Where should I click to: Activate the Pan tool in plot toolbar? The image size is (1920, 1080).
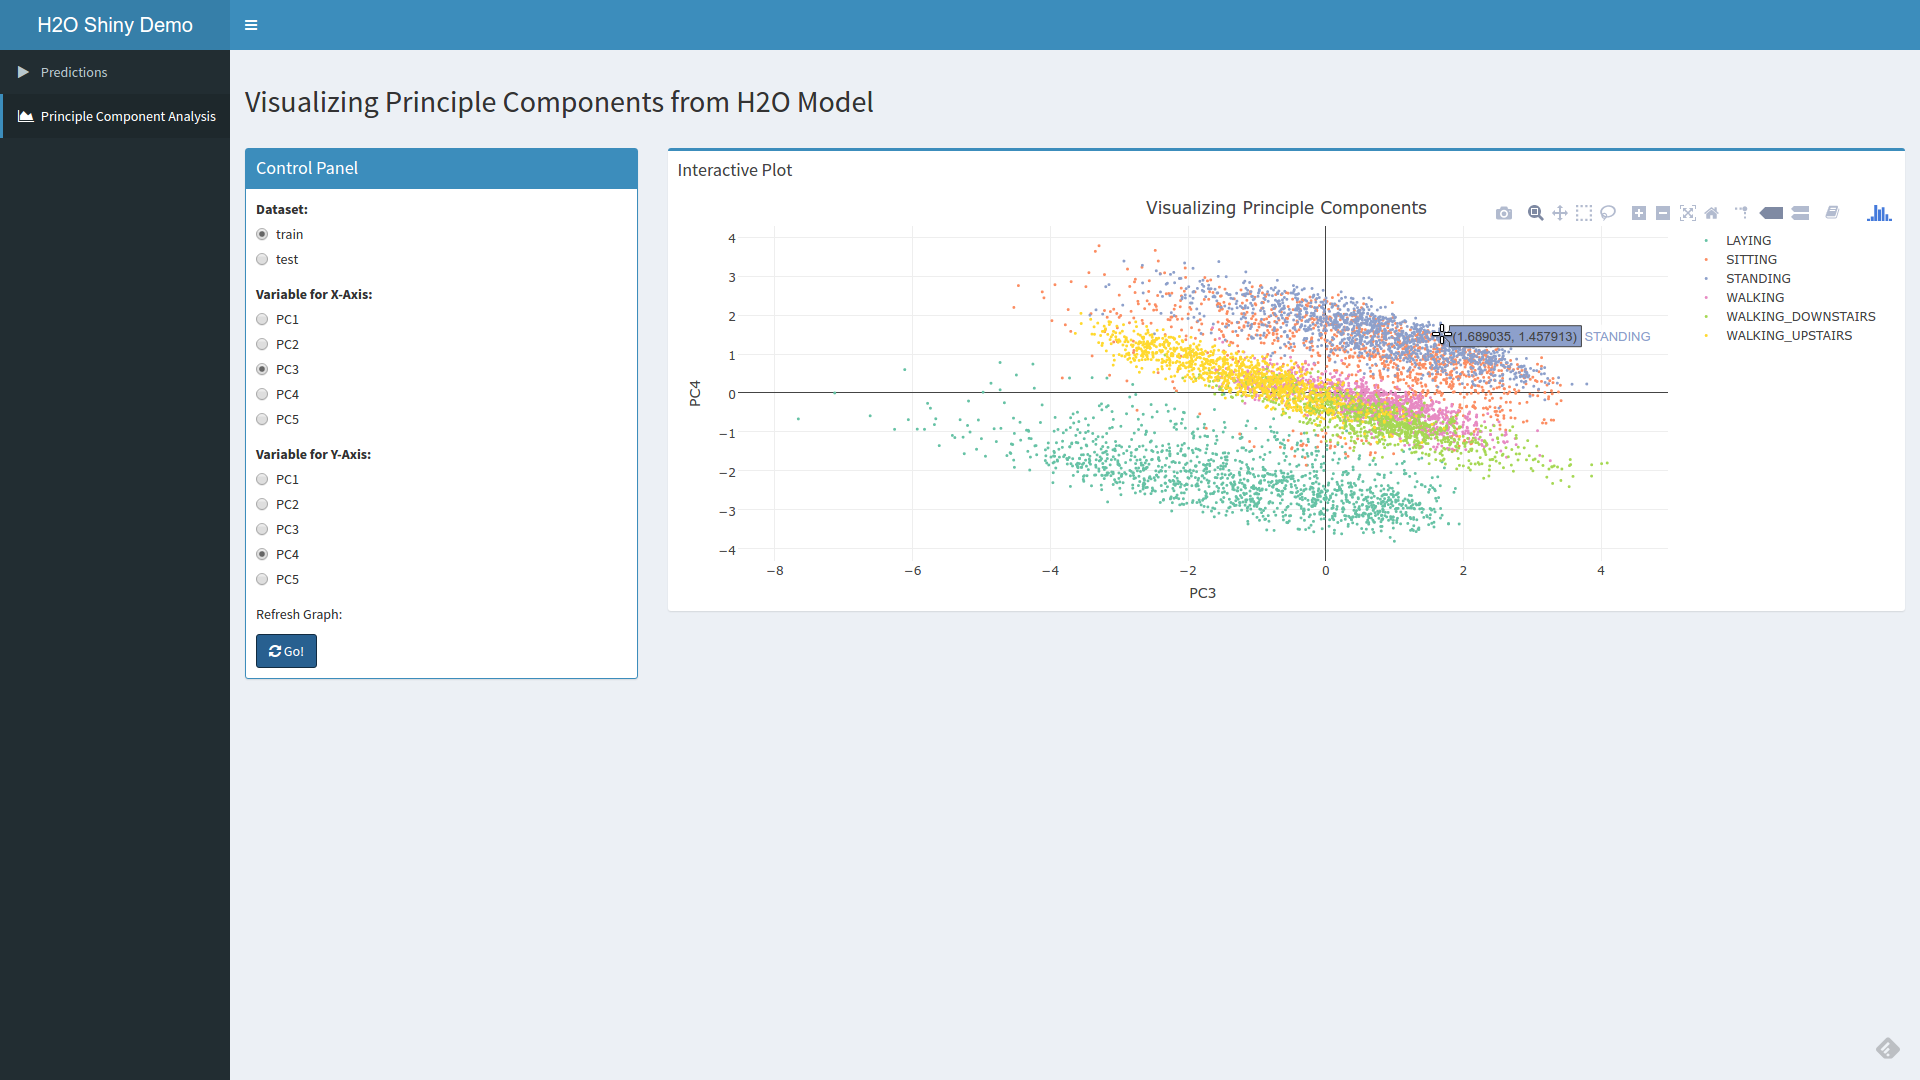point(1560,213)
